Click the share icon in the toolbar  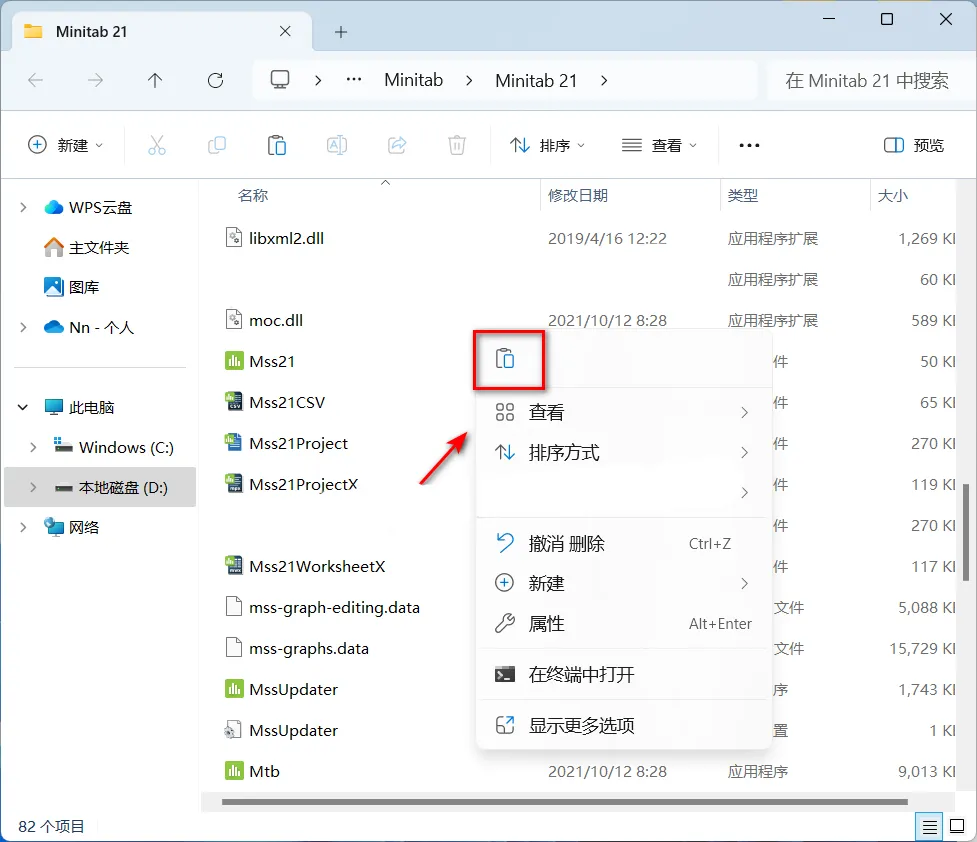(x=397, y=145)
